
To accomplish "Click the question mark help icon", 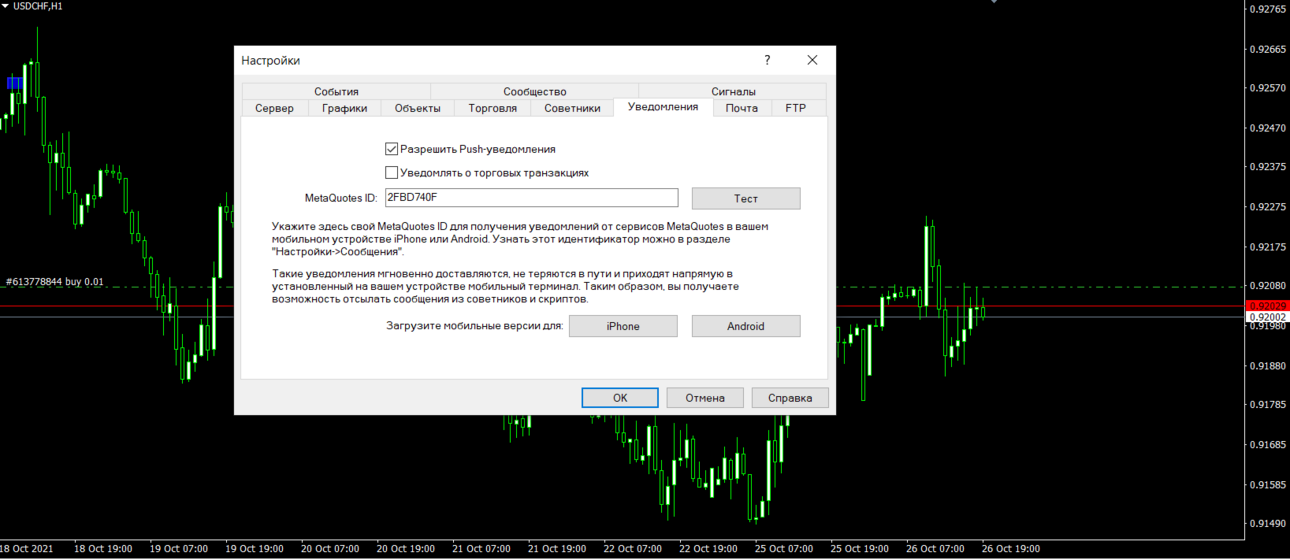I will coord(767,60).
